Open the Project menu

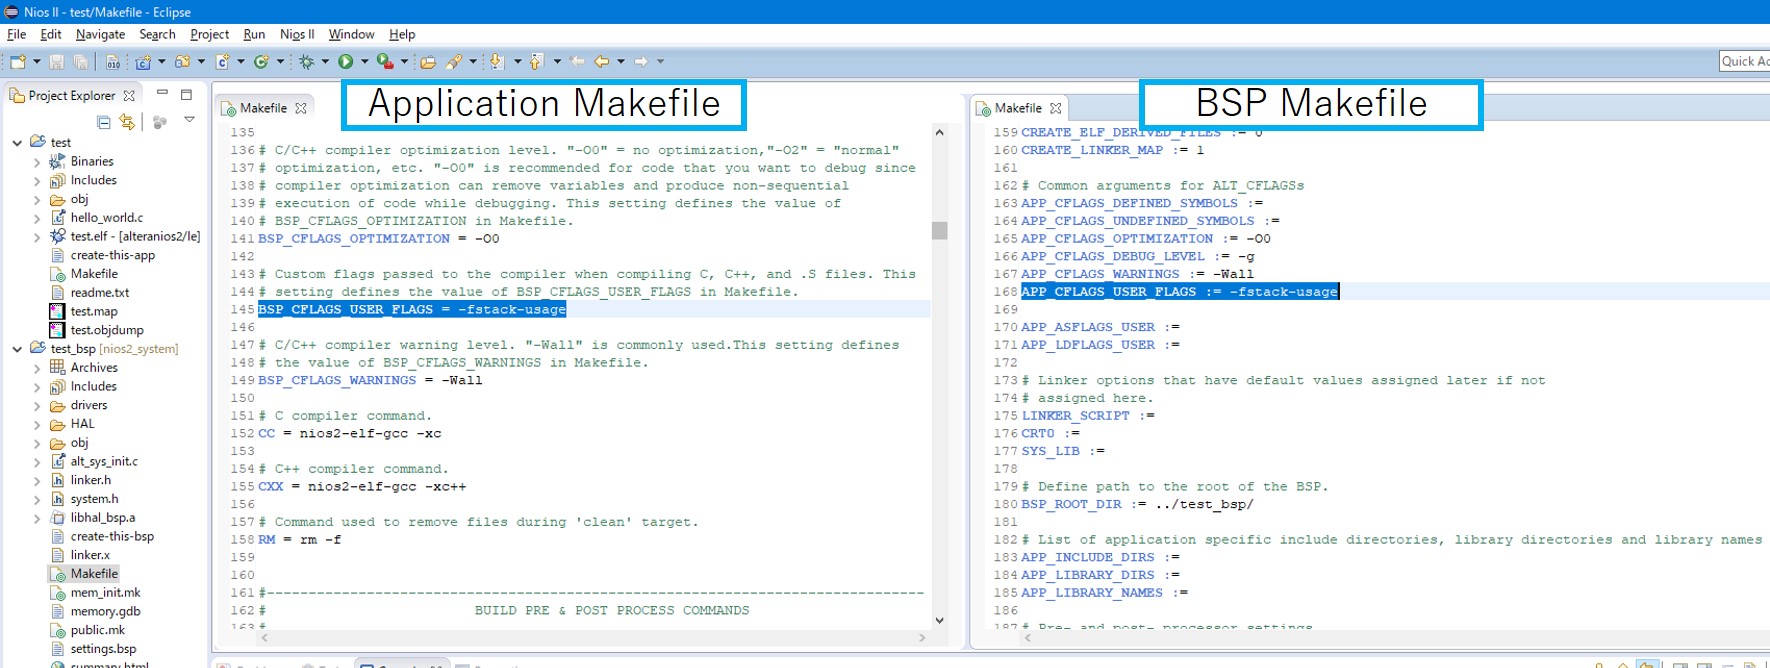209,34
